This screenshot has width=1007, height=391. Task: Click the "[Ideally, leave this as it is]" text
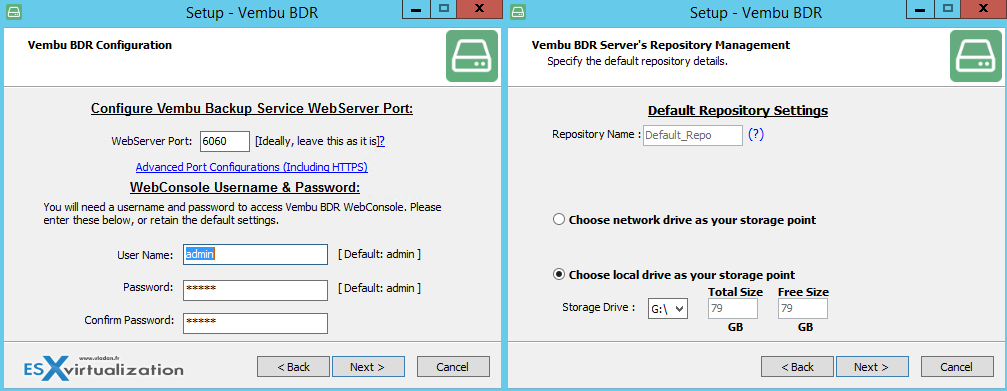tap(317, 141)
